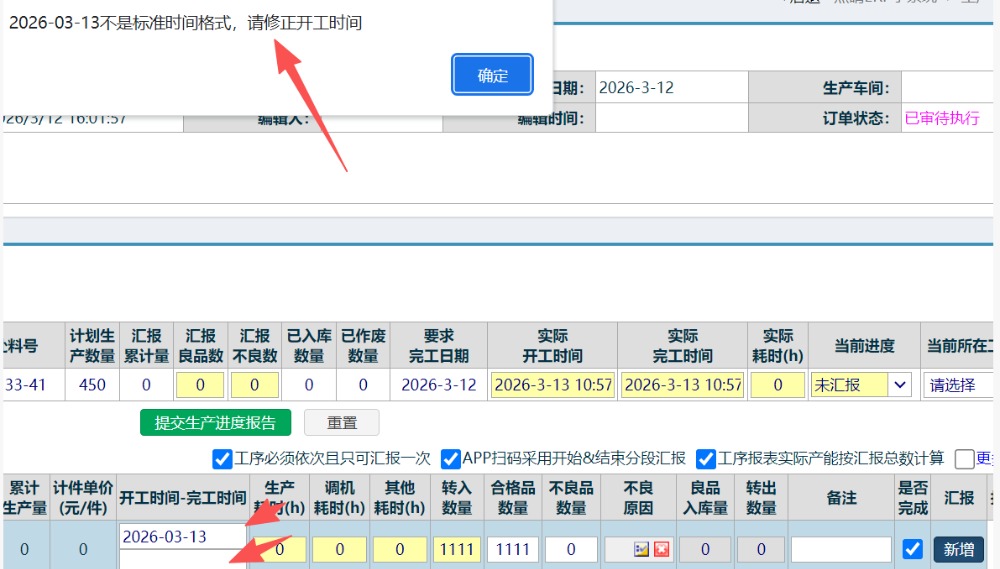This screenshot has height=569, width=1000.
Task: Click the 新增 report button
Action: [x=959, y=549]
